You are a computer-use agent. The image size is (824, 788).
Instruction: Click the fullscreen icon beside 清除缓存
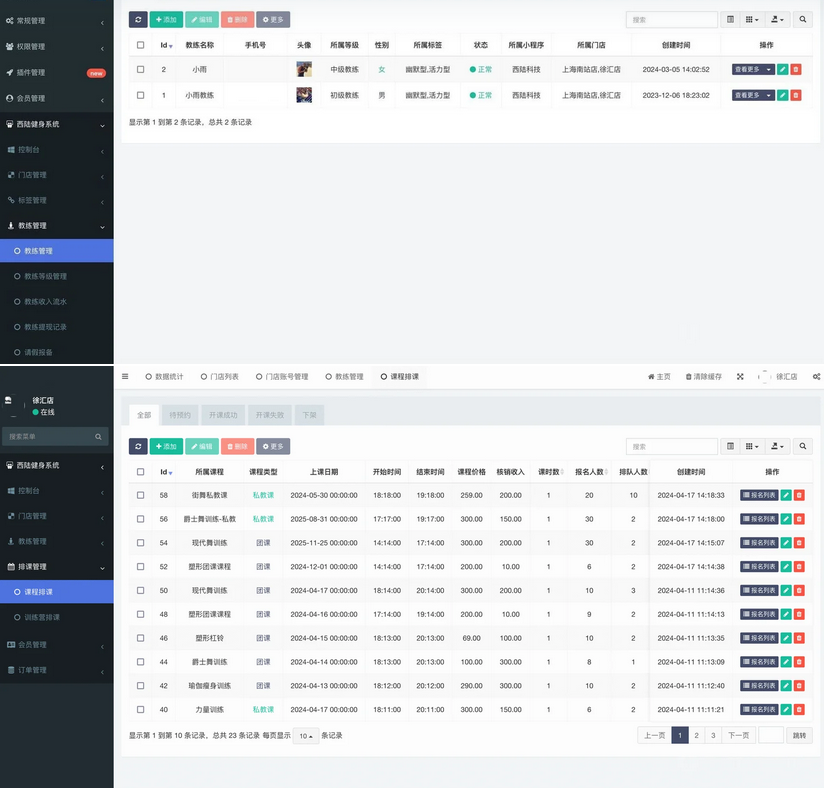click(x=740, y=377)
